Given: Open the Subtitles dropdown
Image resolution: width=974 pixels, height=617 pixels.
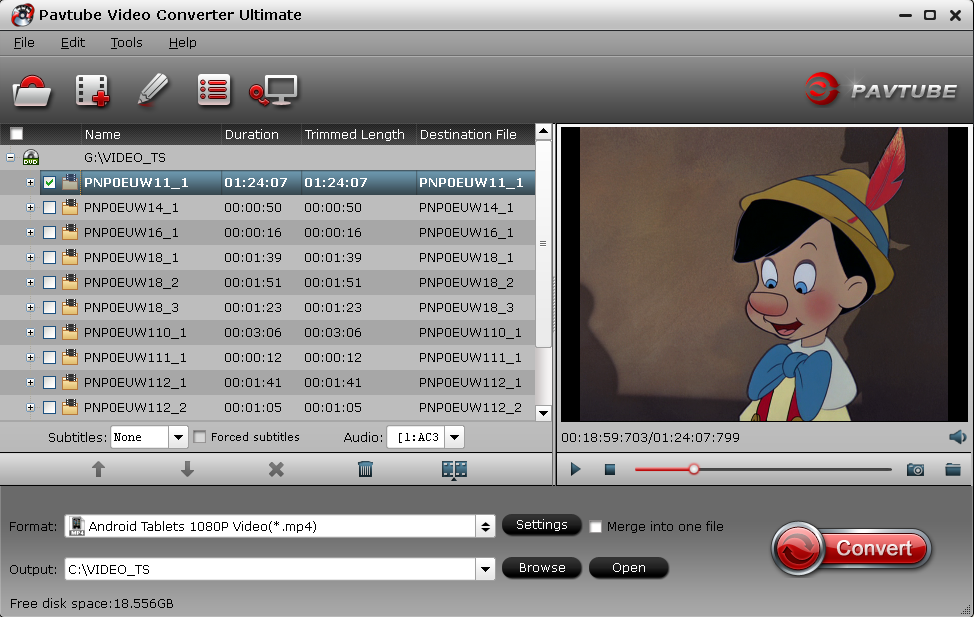Looking at the screenshot, I should [x=178, y=437].
